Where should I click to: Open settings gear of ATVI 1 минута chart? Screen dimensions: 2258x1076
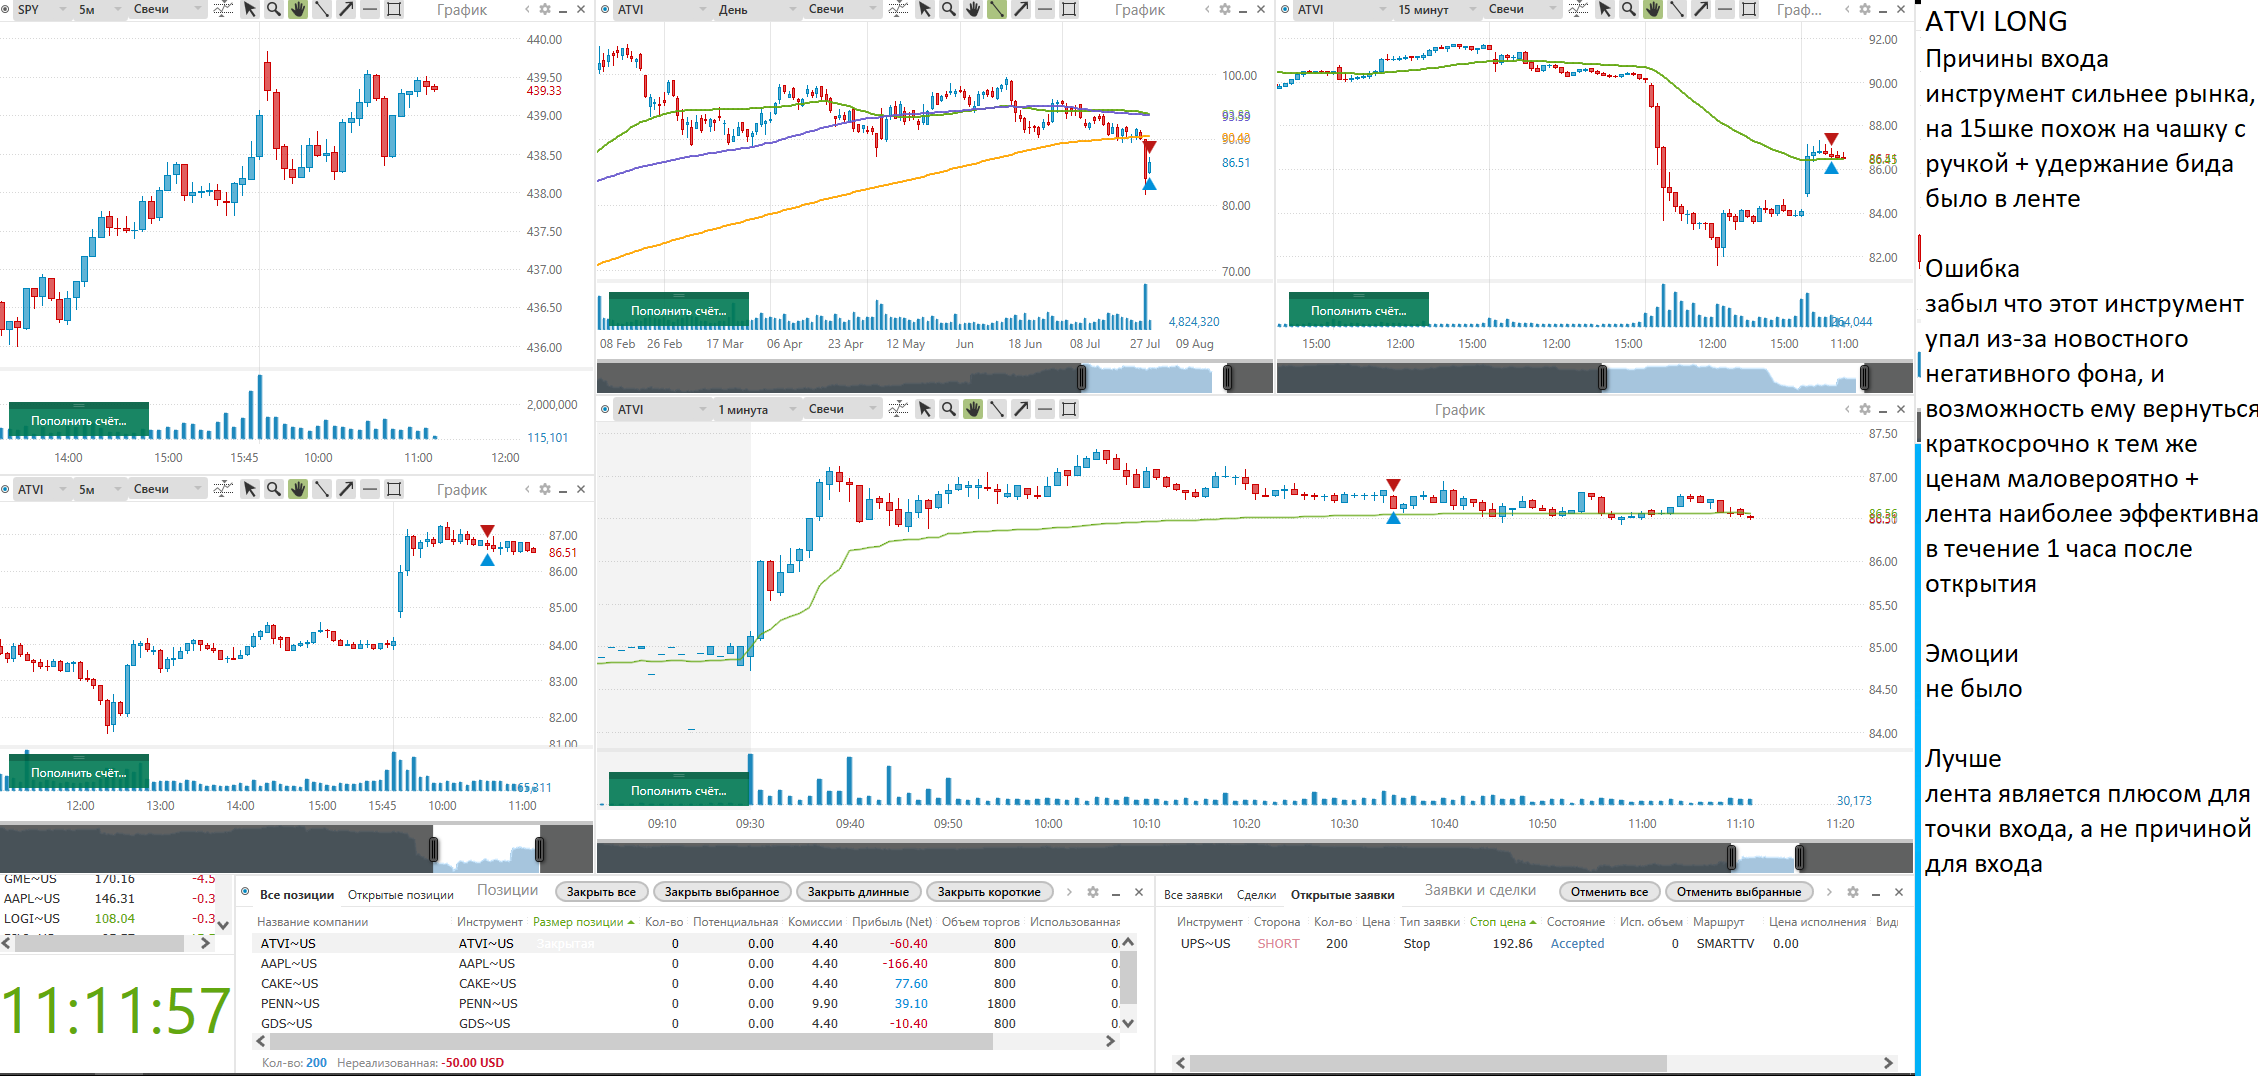(x=1865, y=409)
